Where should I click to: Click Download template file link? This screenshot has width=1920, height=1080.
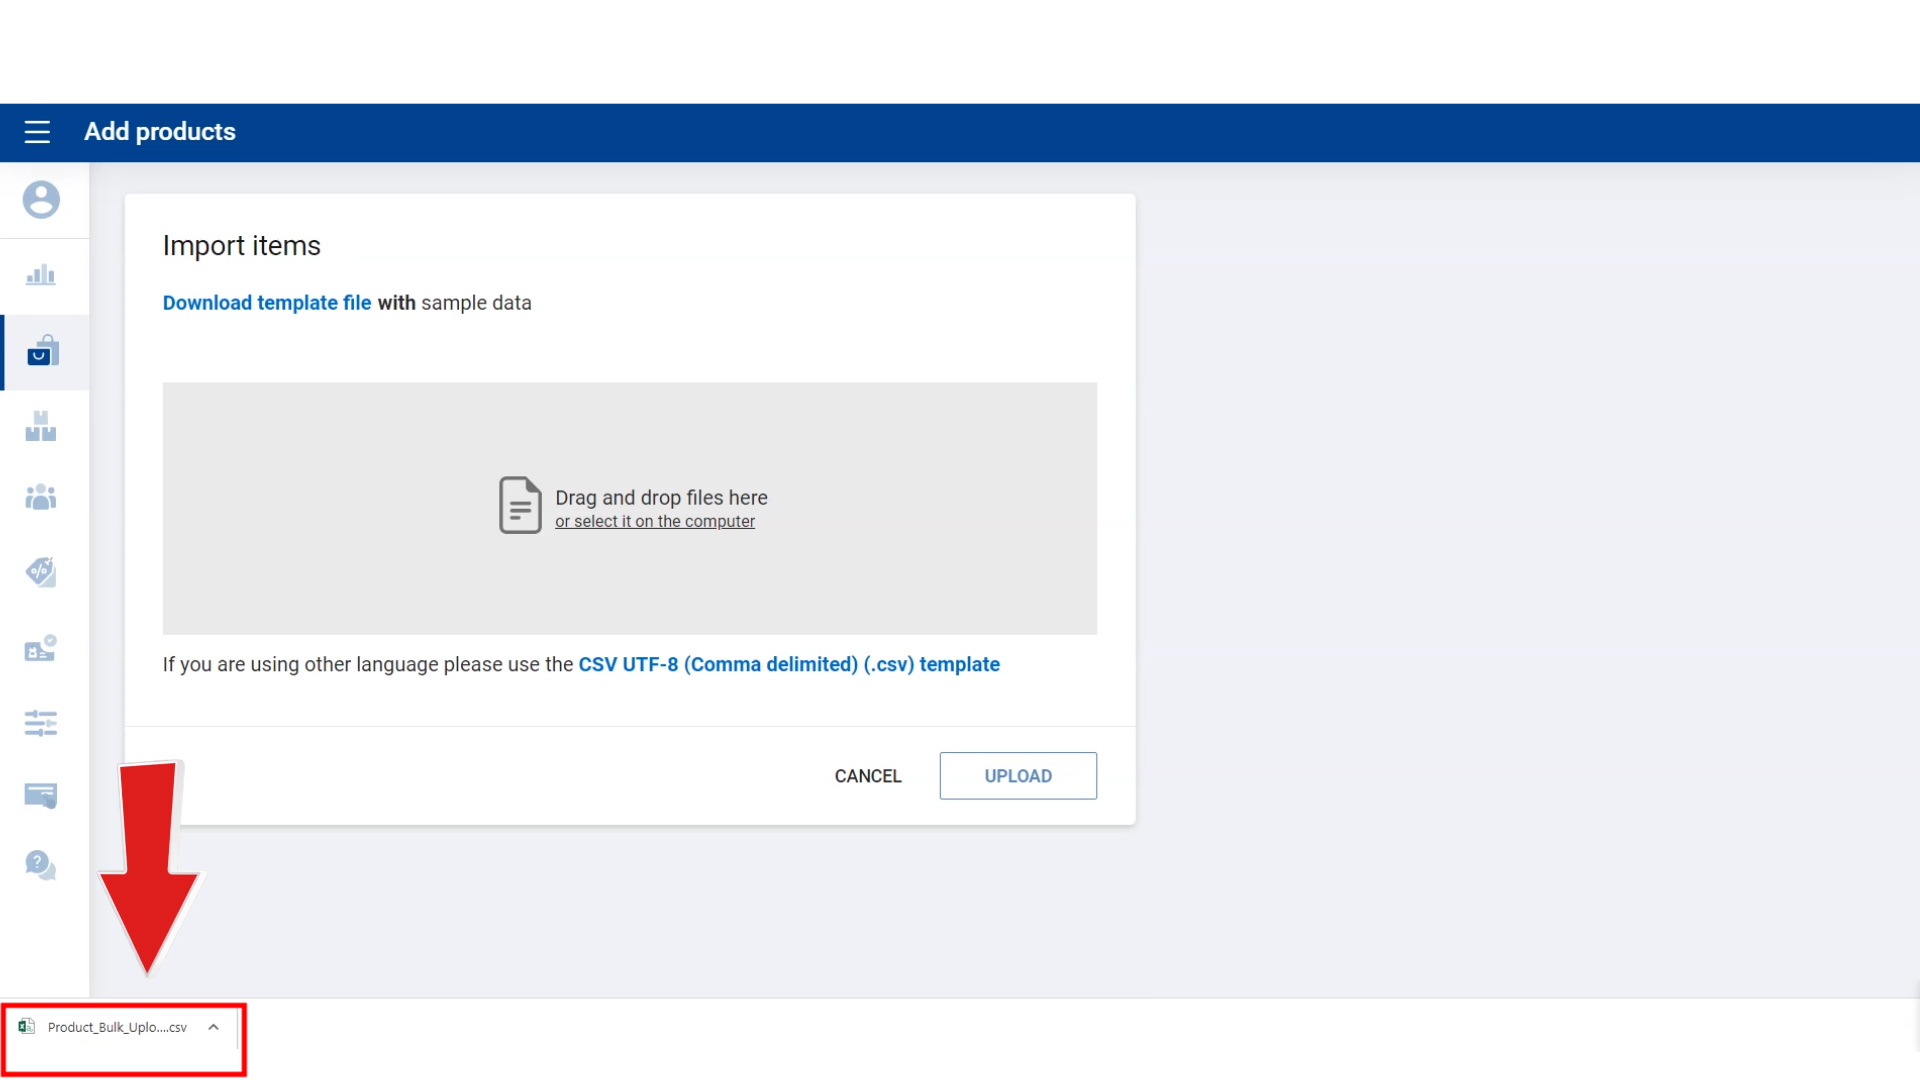(267, 303)
